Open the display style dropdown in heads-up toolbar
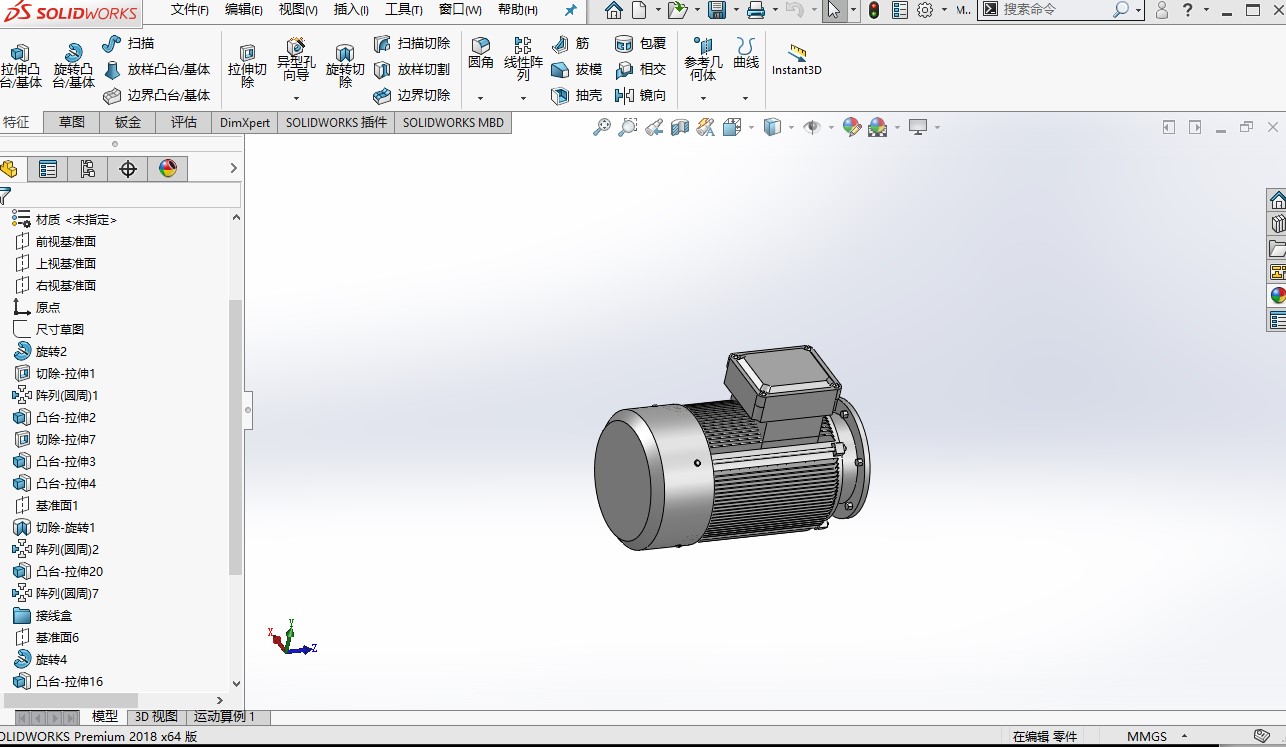The width and height of the screenshot is (1286, 747). click(x=791, y=129)
